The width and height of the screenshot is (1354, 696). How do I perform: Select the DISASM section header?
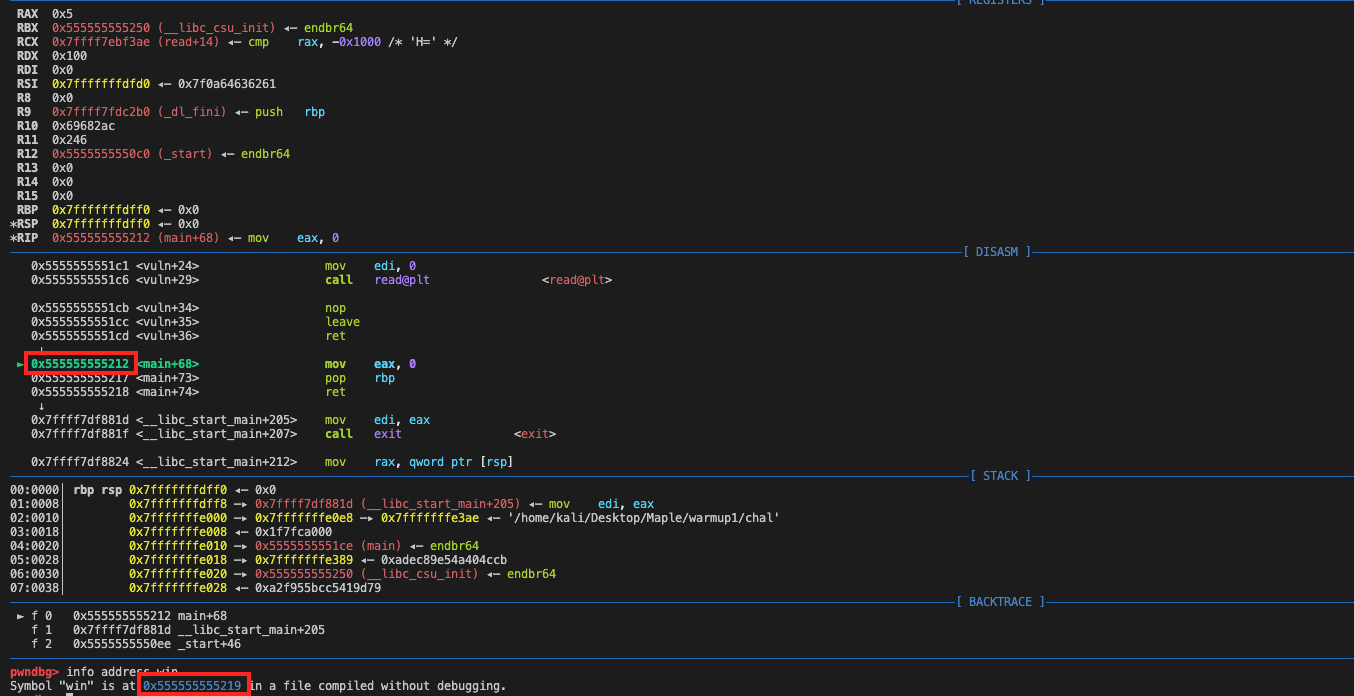point(996,252)
